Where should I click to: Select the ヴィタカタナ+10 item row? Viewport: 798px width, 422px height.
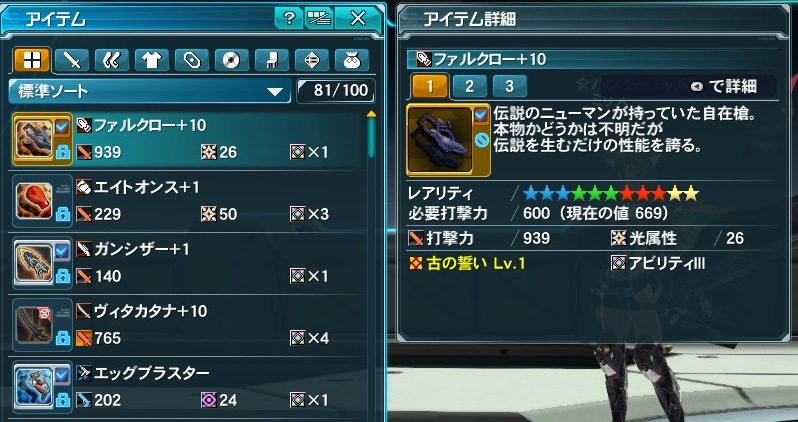189,325
